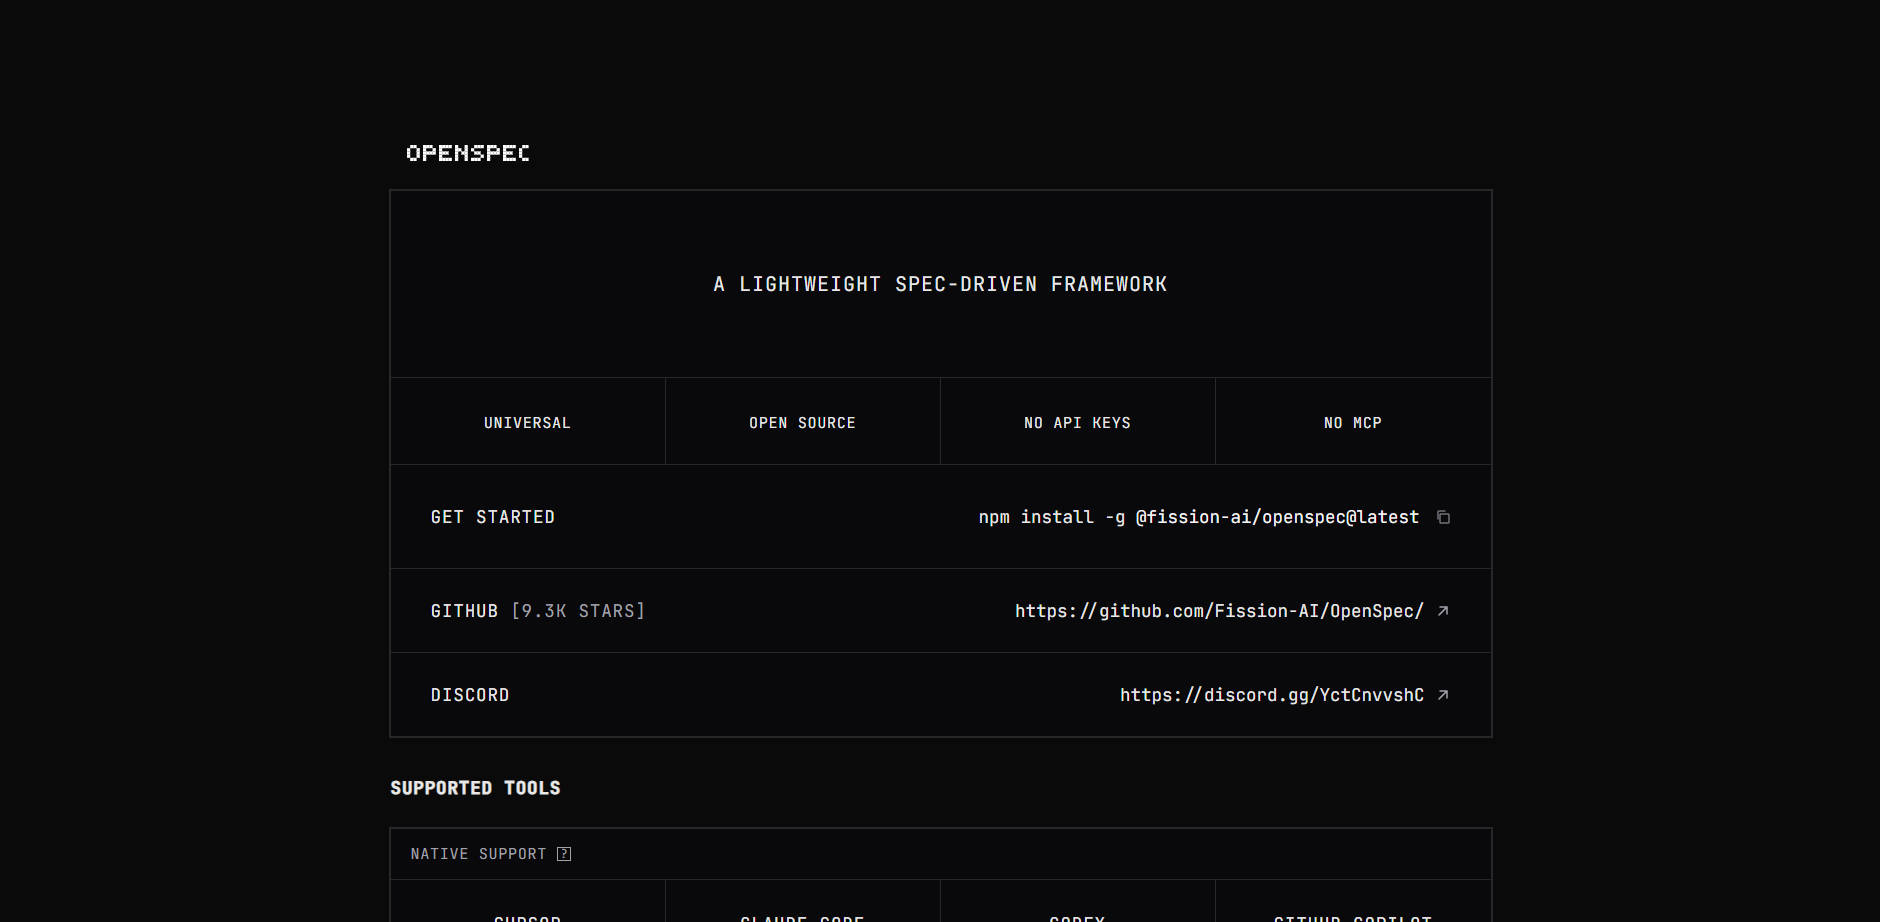This screenshot has width=1880, height=922.
Task: Select the OPEN SOURCE feature cell
Action: (x=802, y=421)
